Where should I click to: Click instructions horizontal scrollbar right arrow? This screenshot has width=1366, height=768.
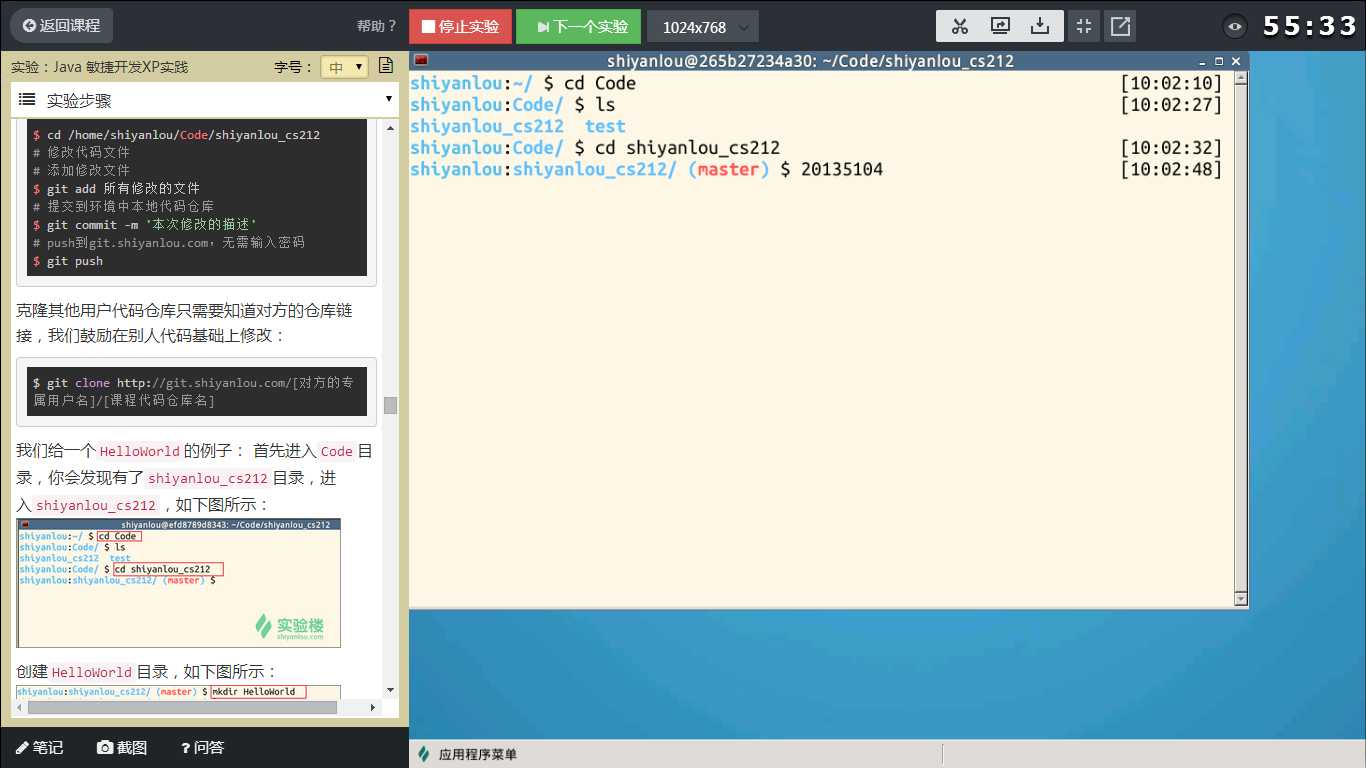pyautogui.click(x=374, y=707)
